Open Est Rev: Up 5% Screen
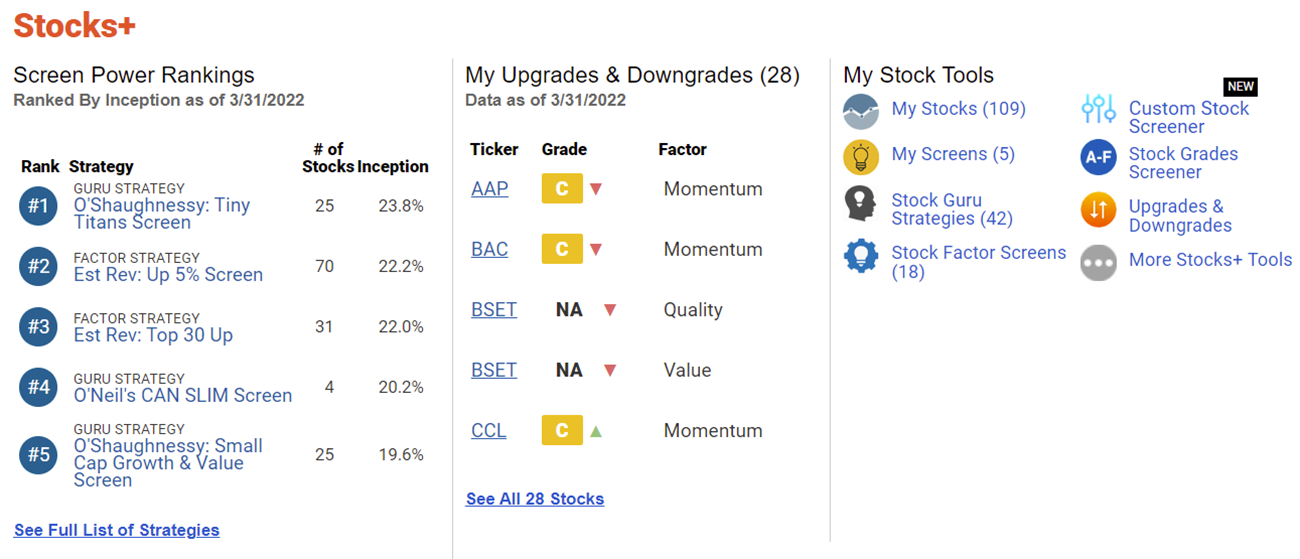1300x559 pixels. 168,275
